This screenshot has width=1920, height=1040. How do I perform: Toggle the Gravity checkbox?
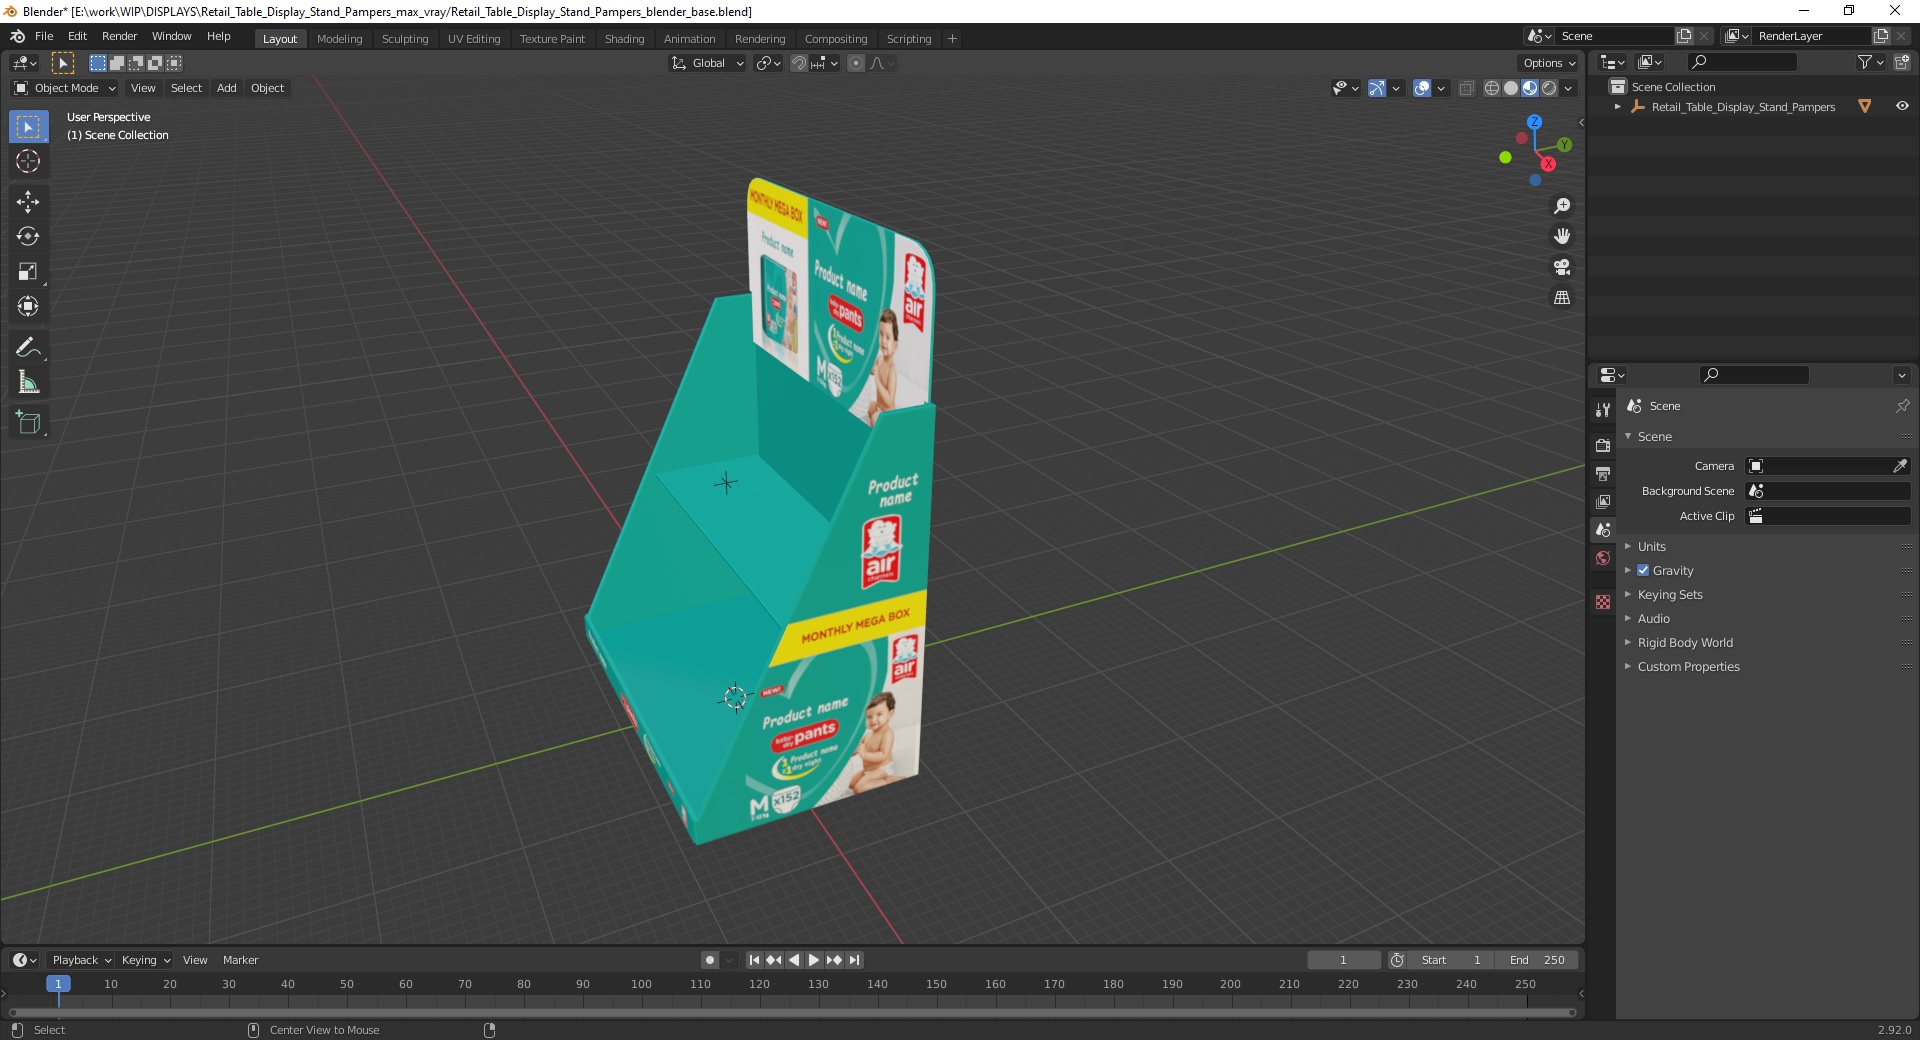tap(1643, 570)
